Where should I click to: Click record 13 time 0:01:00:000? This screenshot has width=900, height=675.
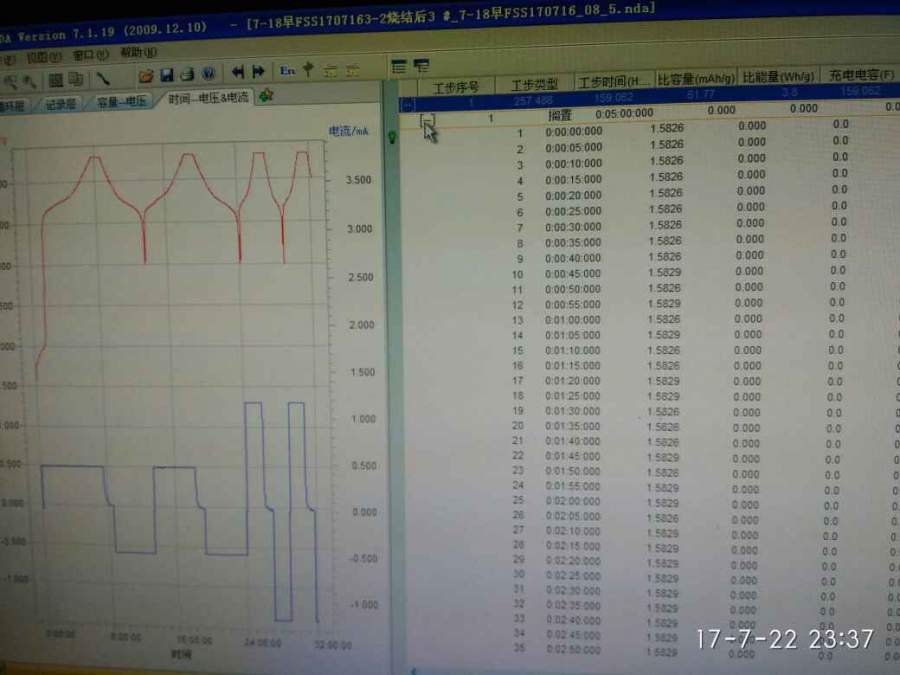(573, 320)
